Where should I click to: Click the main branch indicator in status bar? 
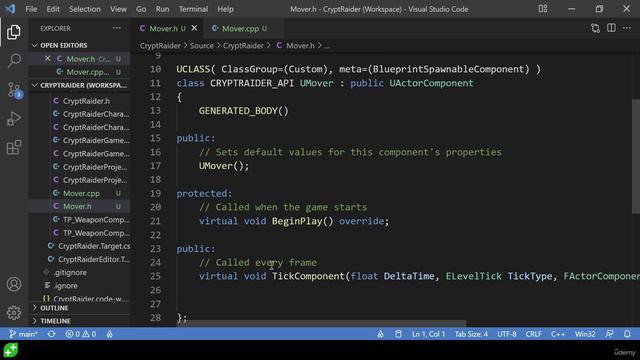[x=23, y=334]
